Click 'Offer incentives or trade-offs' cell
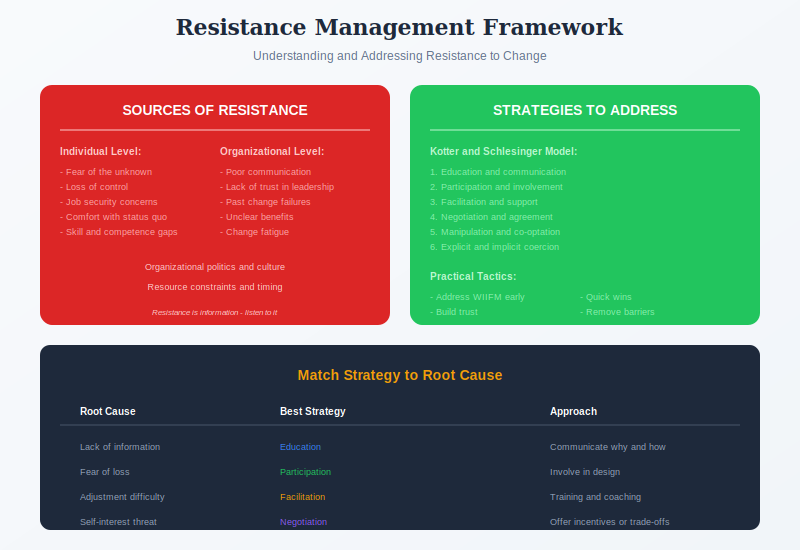This screenshot has width=800, height=550. [x=610, y=522]
